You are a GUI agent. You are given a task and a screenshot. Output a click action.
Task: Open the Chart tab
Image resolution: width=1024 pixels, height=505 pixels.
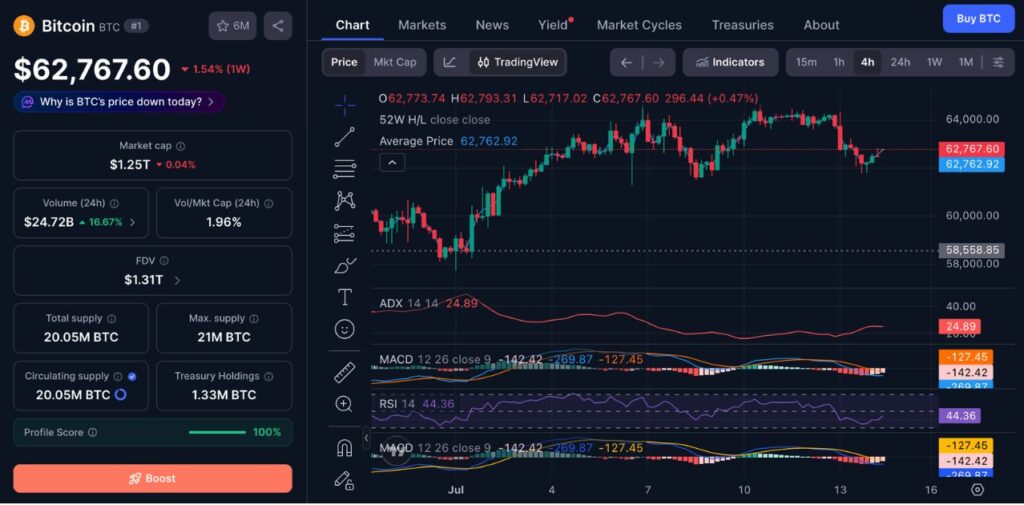click(x=353, y=25)
